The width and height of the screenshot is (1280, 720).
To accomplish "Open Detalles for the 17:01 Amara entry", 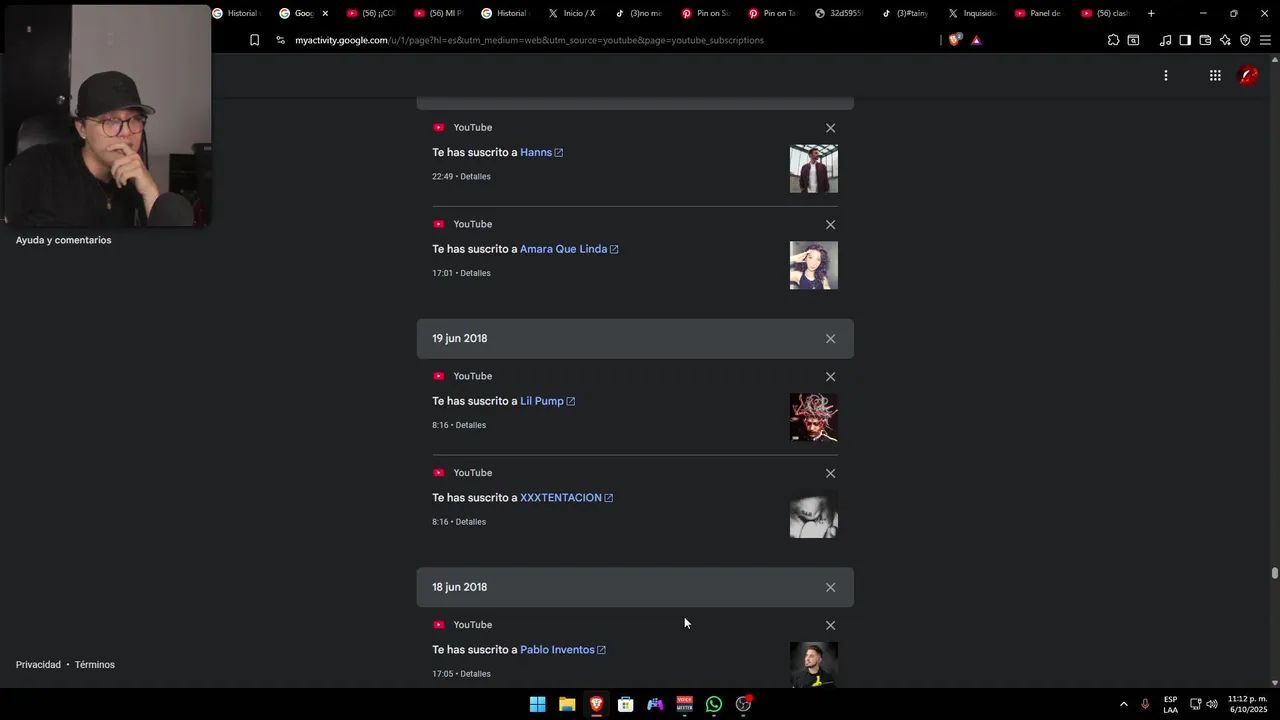I will click(475, 273).
